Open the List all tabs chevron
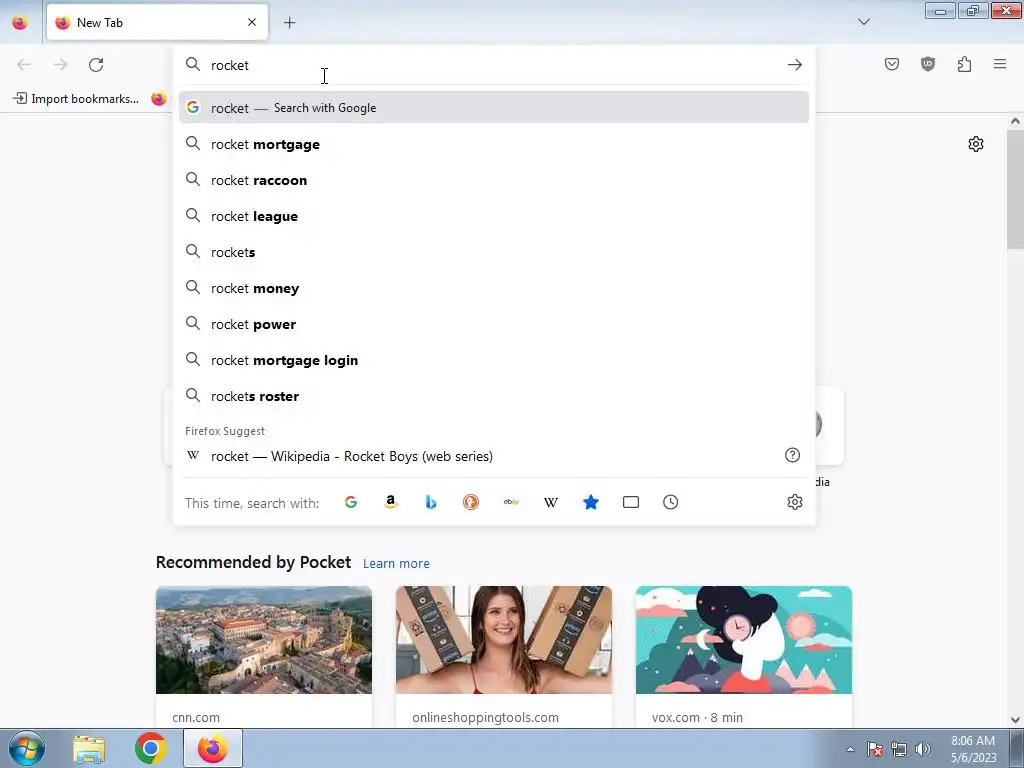 tap(863, 22)
